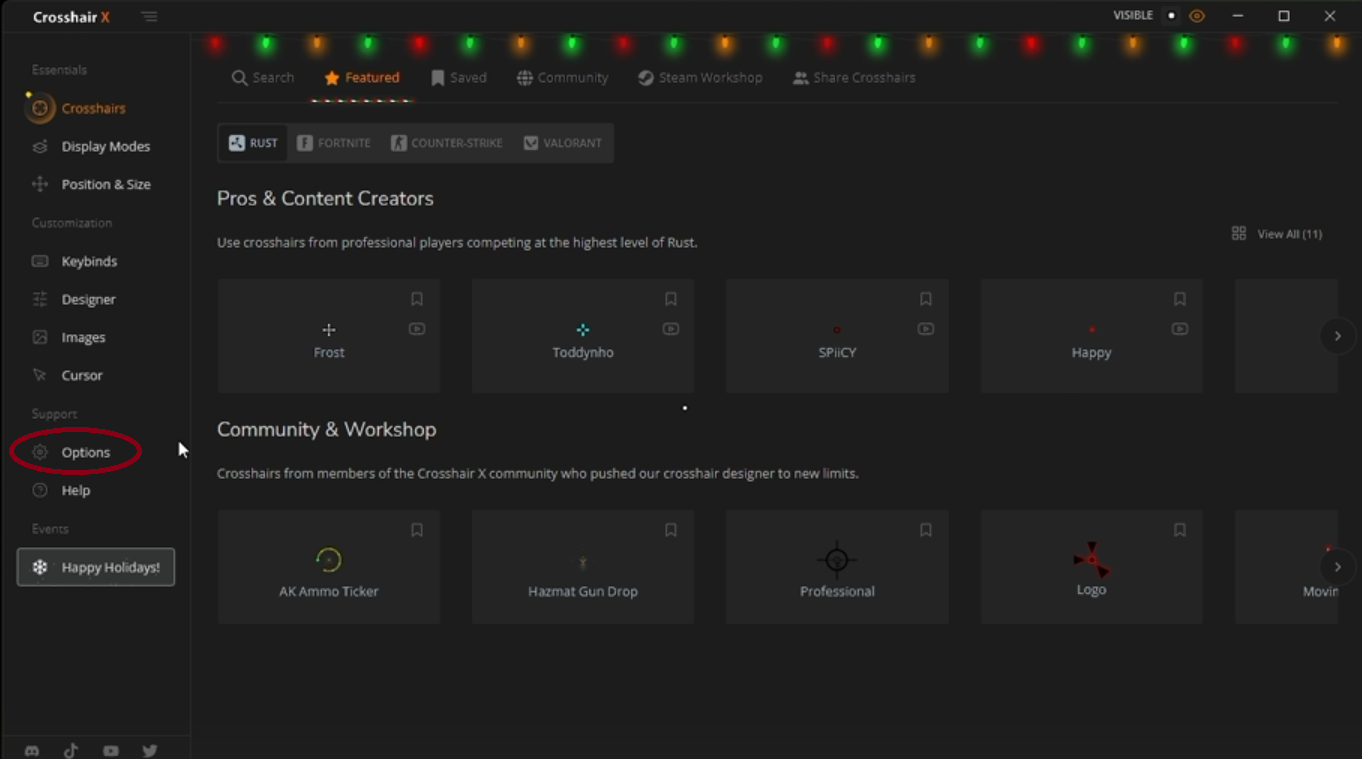Open Twitter link icon at bottom
The height and width of the screenshot is (759, 1362).
click(x=150, y=751)
